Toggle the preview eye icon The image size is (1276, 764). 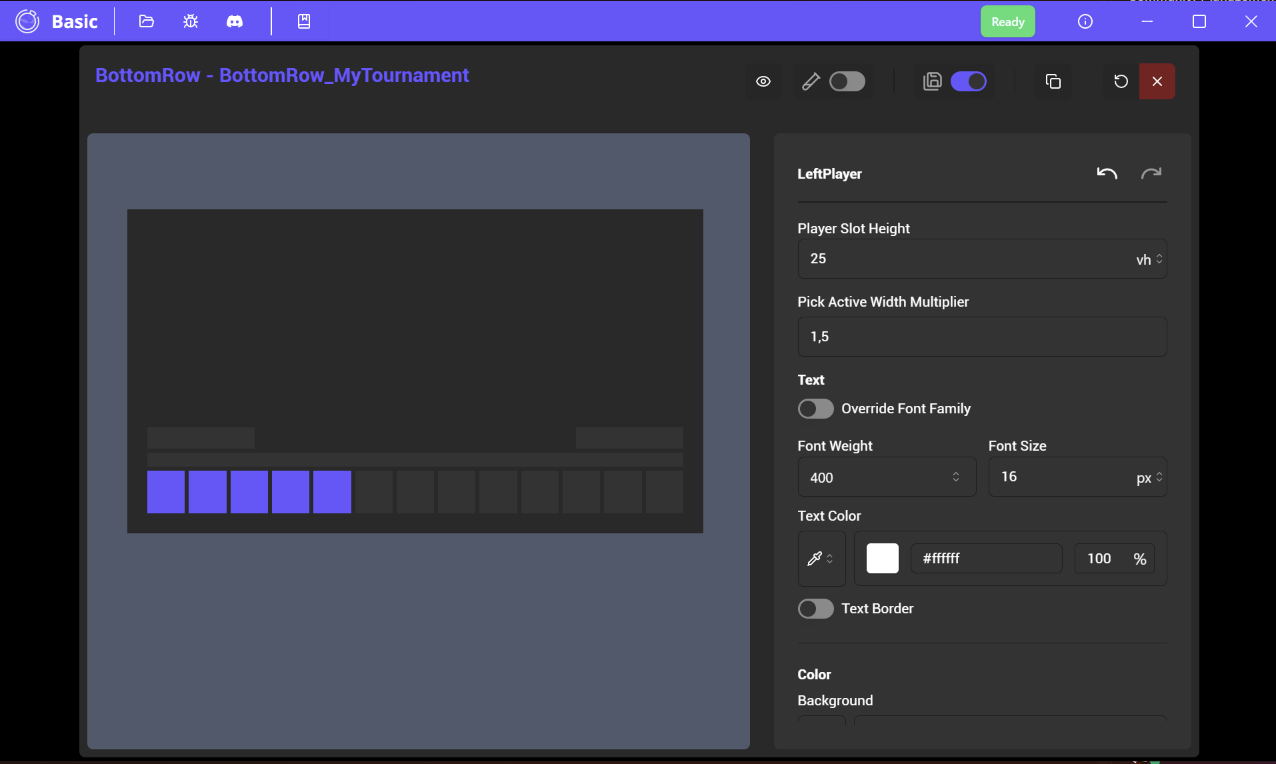point(763,82)
